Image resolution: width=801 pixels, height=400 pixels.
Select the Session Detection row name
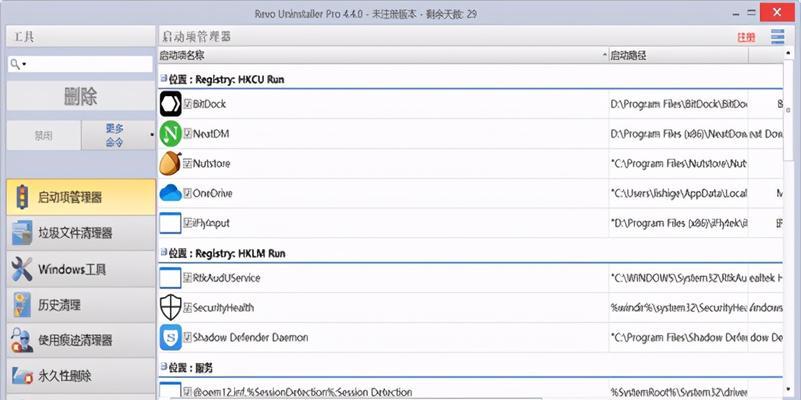click(302, 392)
